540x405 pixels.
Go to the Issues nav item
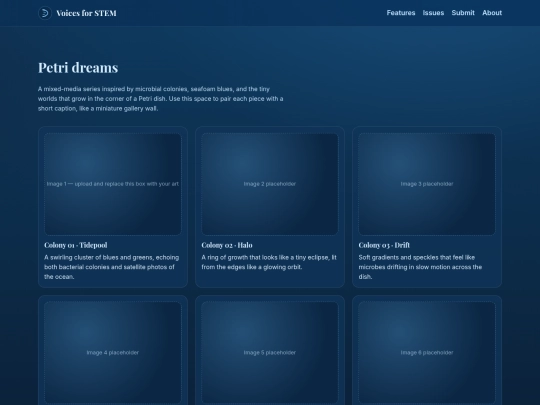tap(433, 13)
